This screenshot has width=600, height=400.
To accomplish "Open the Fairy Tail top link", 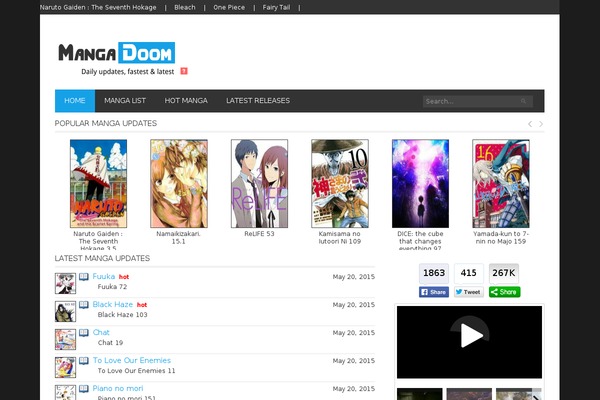I will pyautogui.click(x=276, y=7).
